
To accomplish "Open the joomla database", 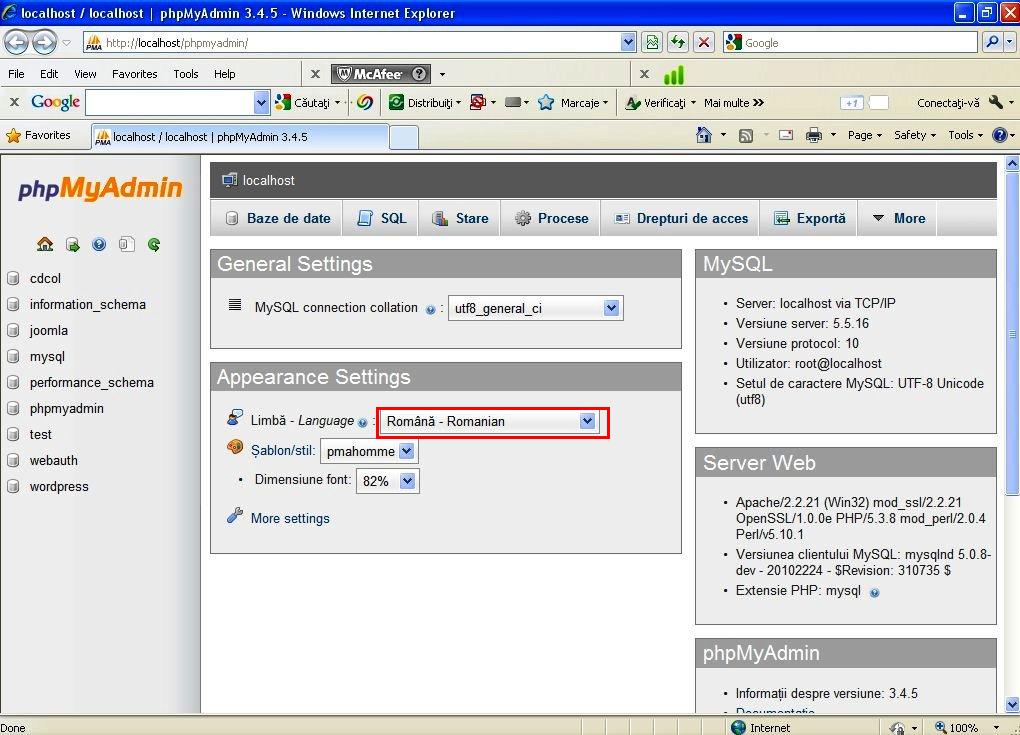I will click(x=49, y=330).
